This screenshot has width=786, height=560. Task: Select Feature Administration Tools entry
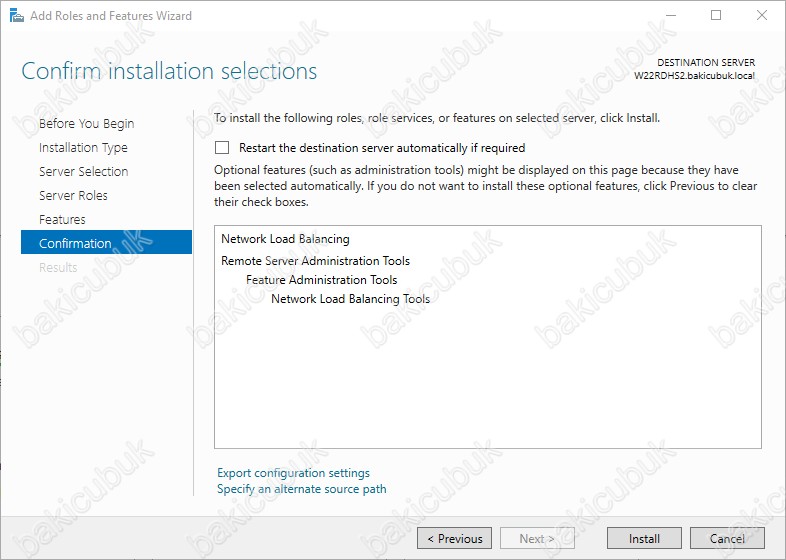click(321, 280)
